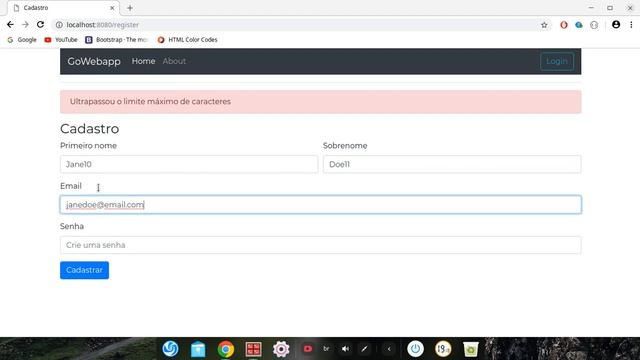Open the grey round extension icon
640x360 pixels.
pos(594,25)
